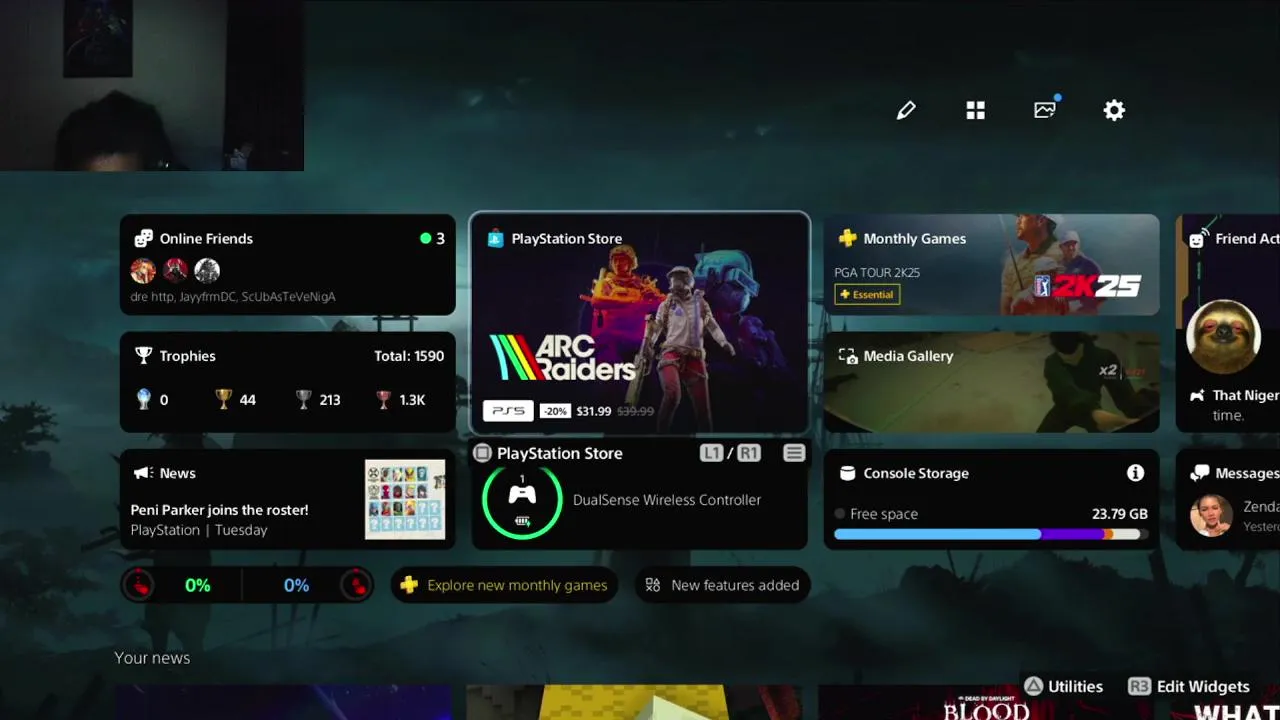Open the Console Storage widget
Viewport: 1280px width, 720px height.
992,499
